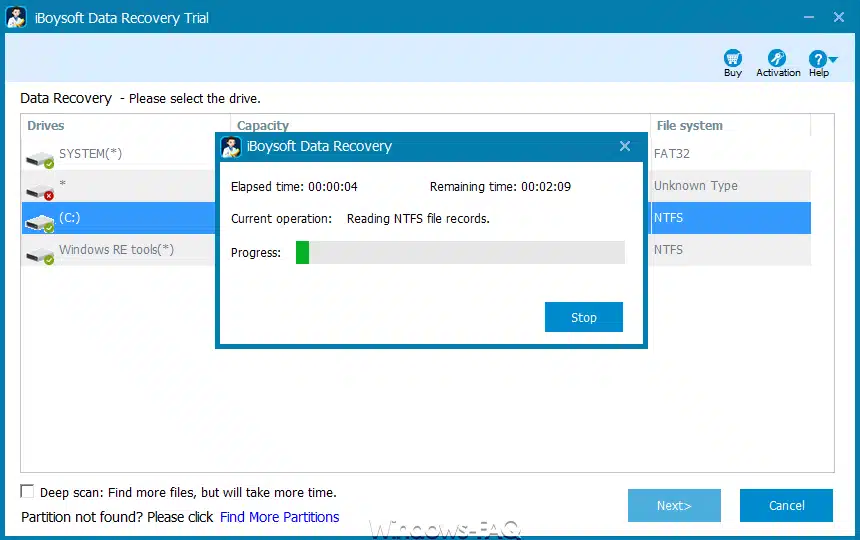Screen dimensions: 860x540
Task: Close the iBoysoft Data Recovery Trial window
Action: pyautogui.click(x=839, y=18)
